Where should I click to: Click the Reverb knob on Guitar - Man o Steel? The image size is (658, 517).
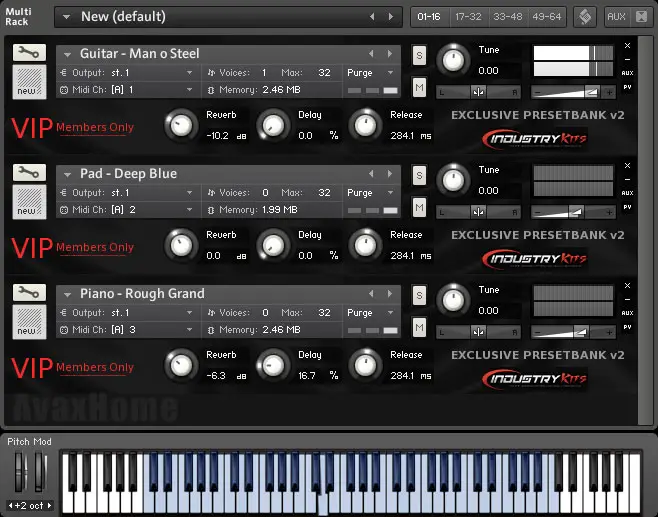181,125
